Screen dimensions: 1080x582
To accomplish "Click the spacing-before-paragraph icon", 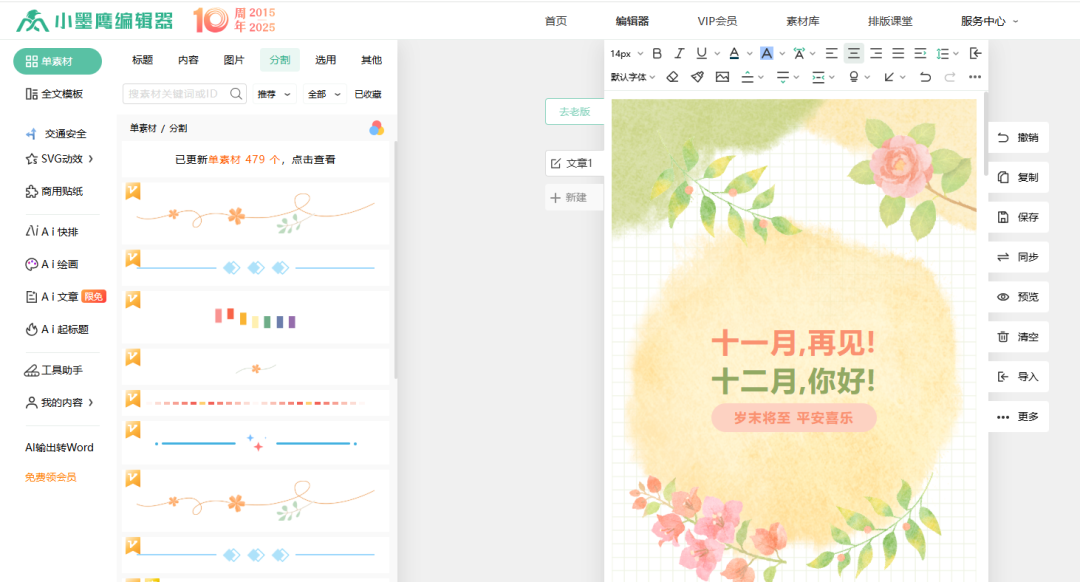I will point(747,77).
